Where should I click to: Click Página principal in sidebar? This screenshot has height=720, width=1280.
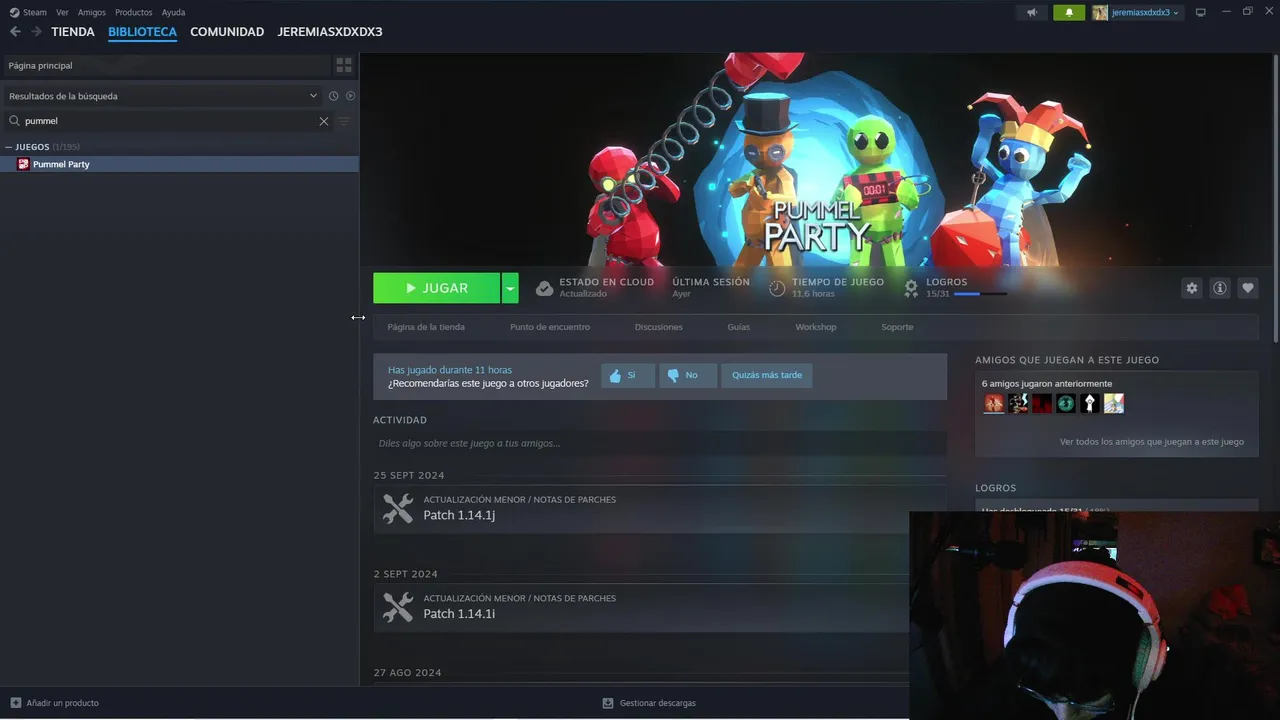coord(165,65)
